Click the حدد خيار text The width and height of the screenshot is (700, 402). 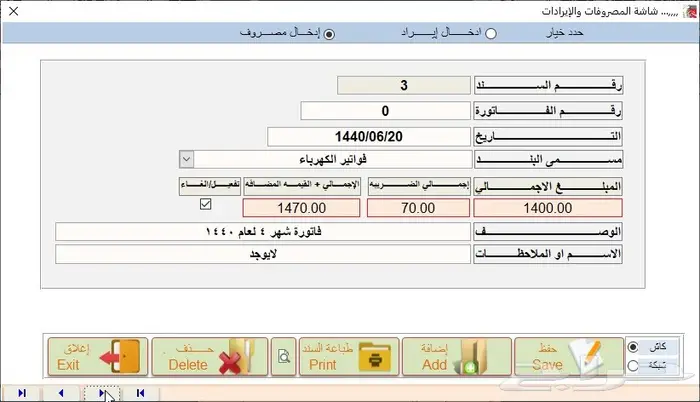(565, 33)
